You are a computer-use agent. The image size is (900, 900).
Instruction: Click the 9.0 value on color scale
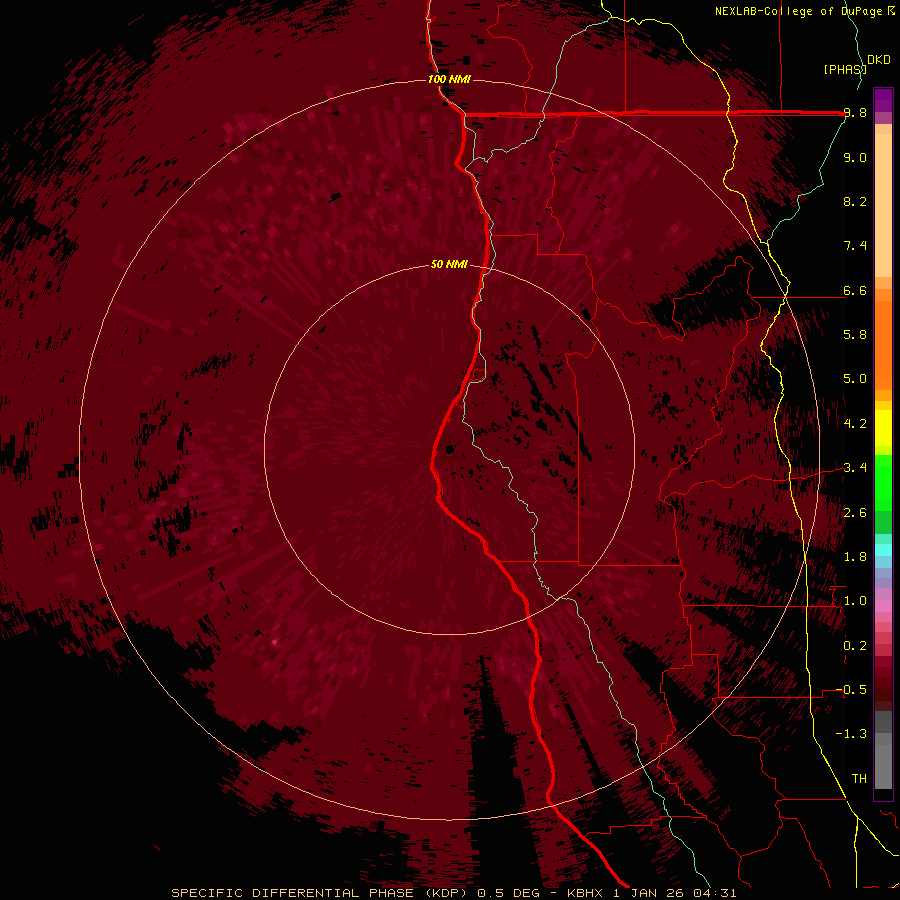855,157
